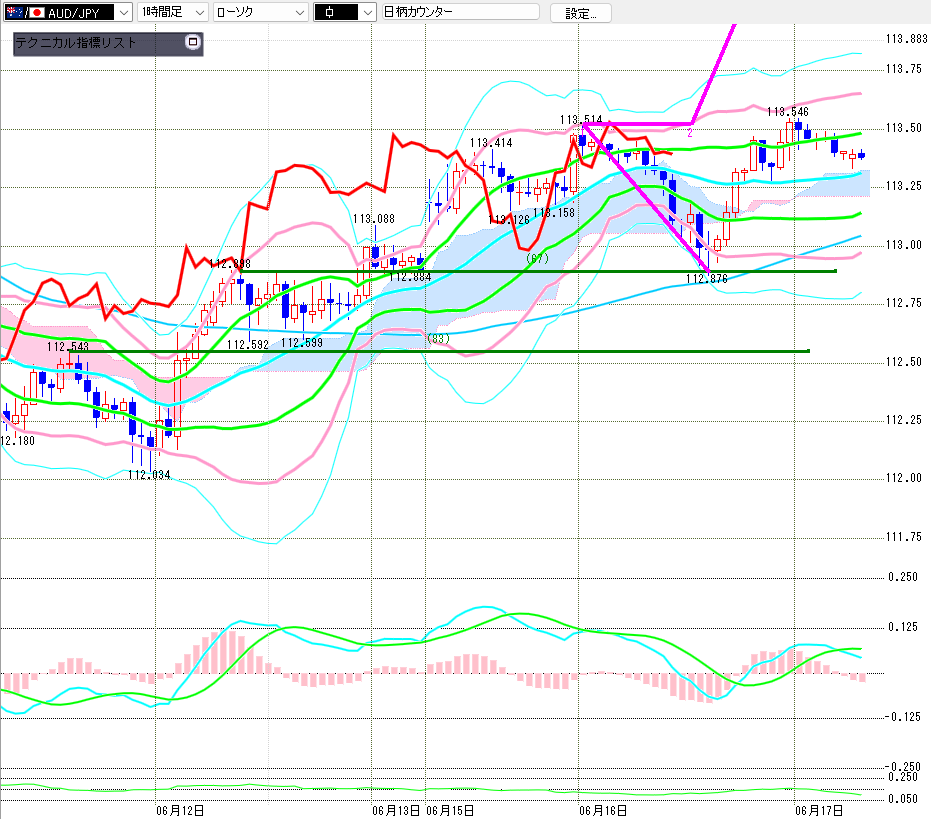The width and height of the screenshot is (931, 819).
Task: Click the 112.876 low price label
Action: 707,279
